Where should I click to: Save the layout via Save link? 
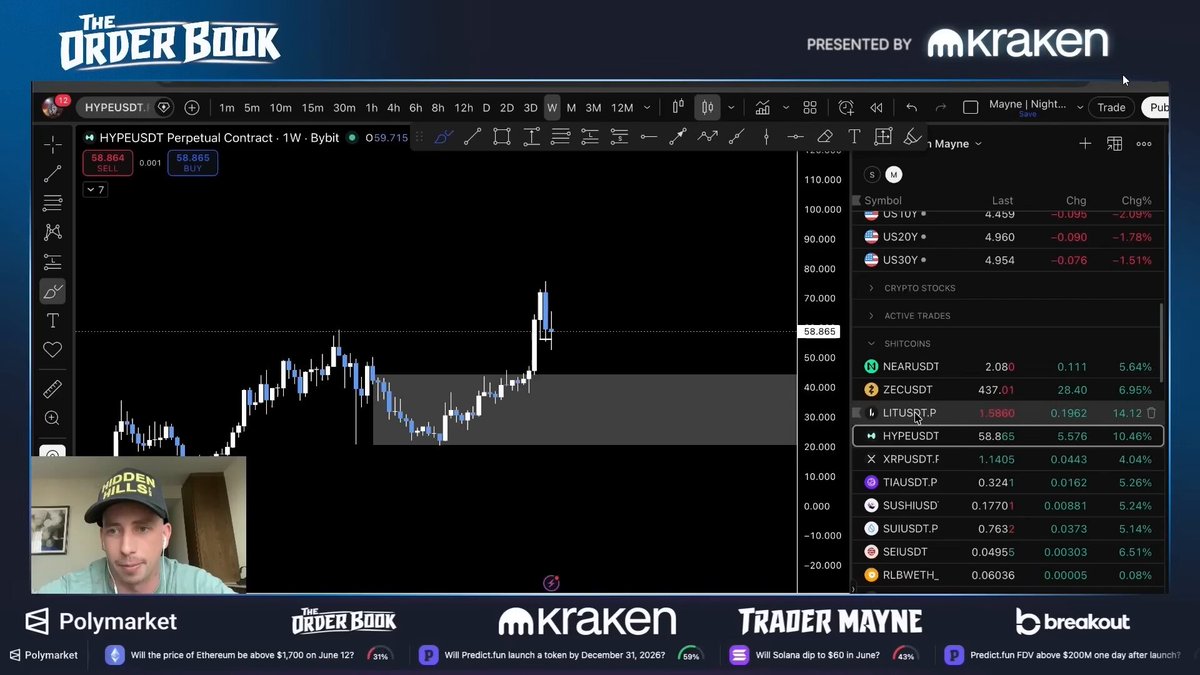1027,115
